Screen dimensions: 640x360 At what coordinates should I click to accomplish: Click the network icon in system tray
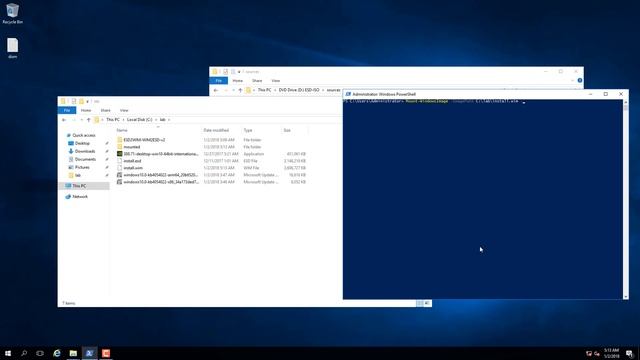click(589, 353)
